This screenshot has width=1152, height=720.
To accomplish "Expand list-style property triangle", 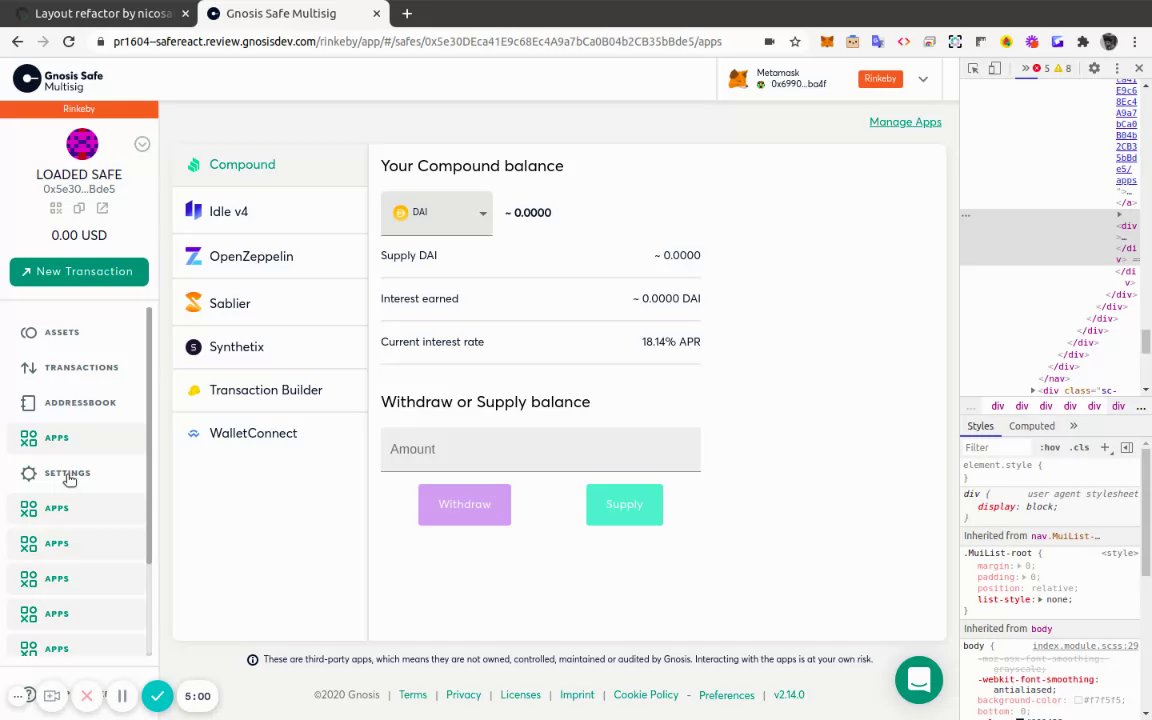I will click(x=1040, y=600).
